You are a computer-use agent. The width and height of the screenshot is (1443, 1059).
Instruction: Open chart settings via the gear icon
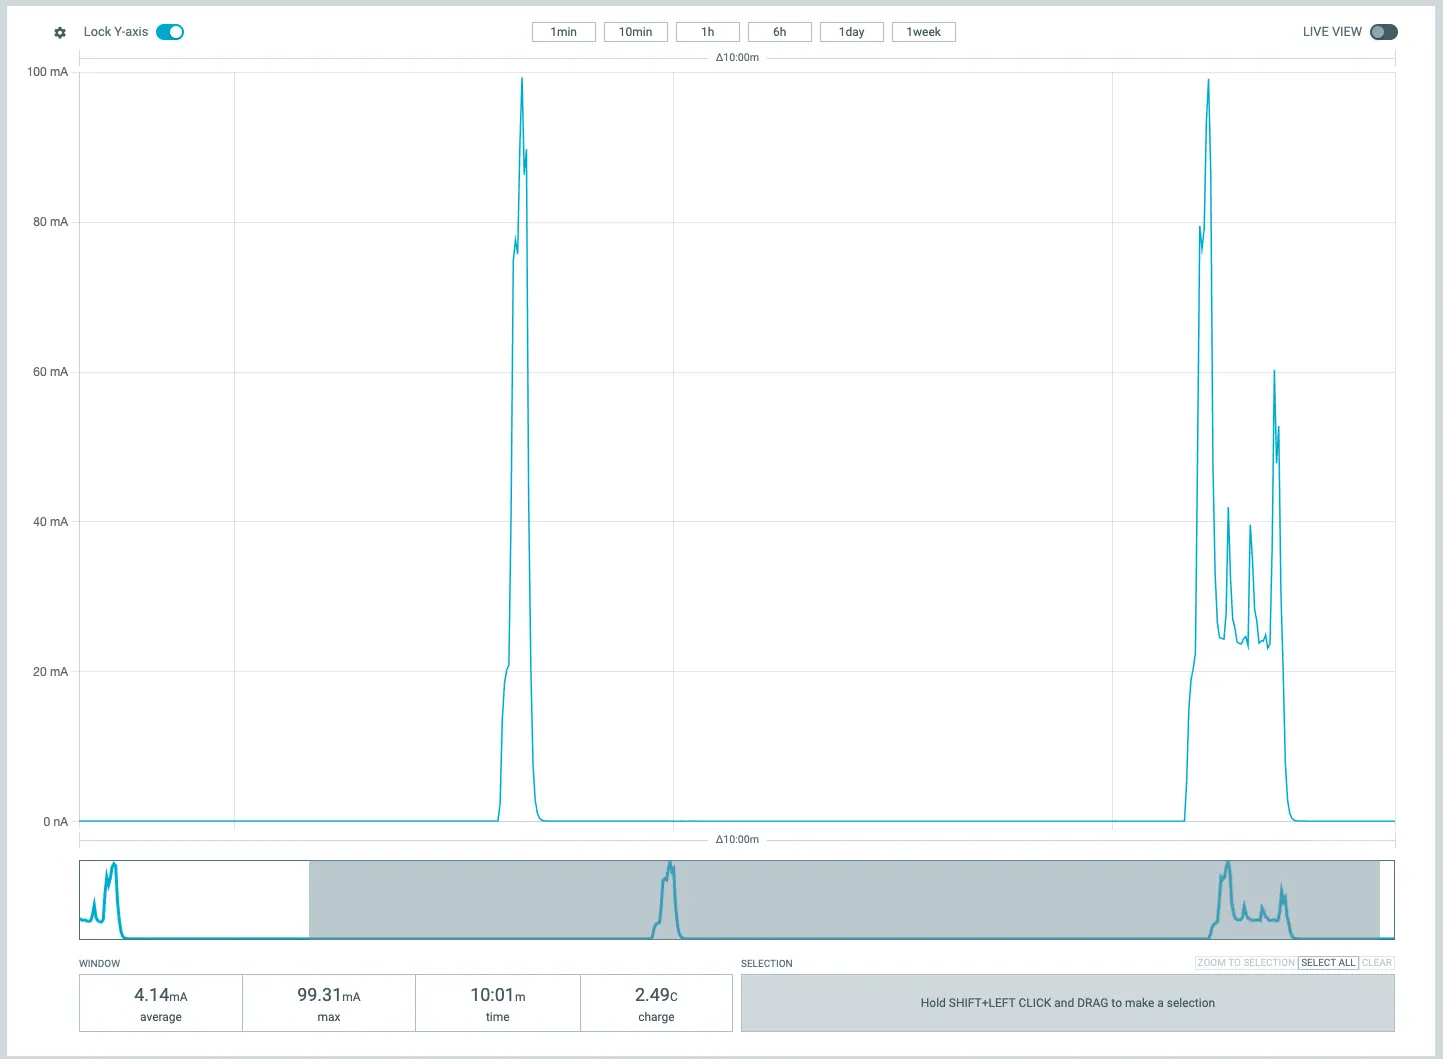point(60,33)
